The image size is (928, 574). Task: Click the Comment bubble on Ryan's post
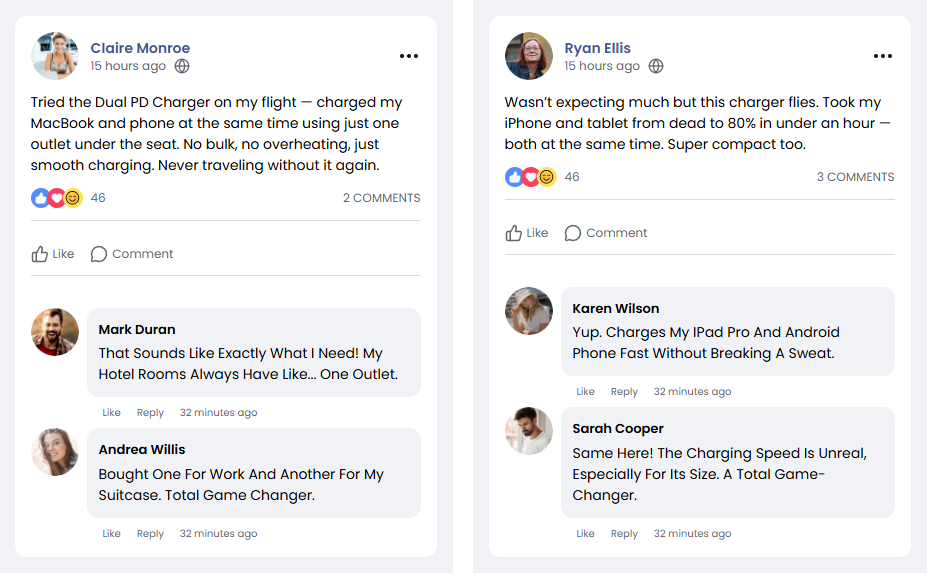pos(606,233)
